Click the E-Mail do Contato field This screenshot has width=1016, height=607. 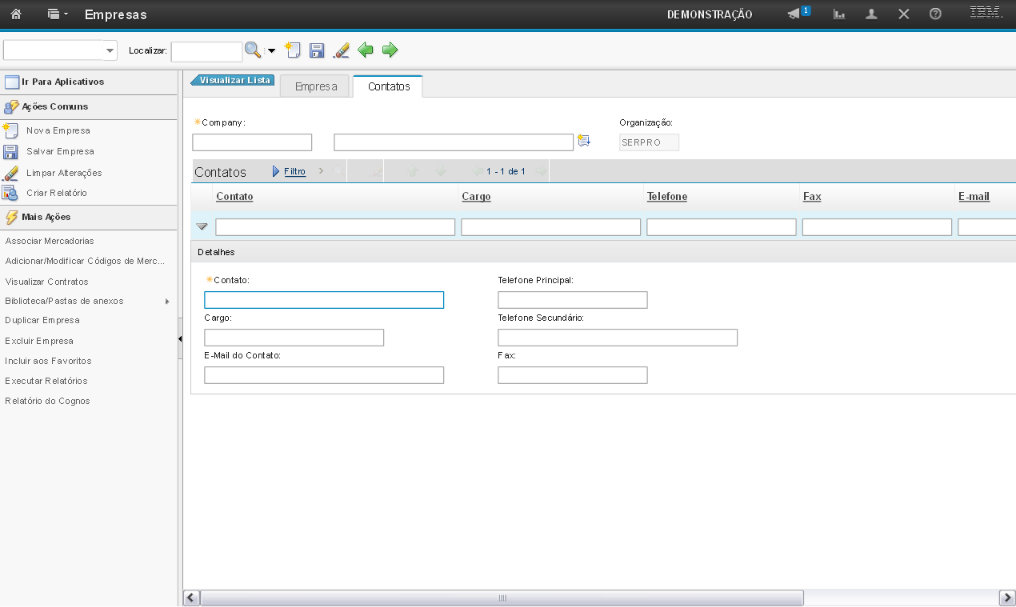pos(323,375)
